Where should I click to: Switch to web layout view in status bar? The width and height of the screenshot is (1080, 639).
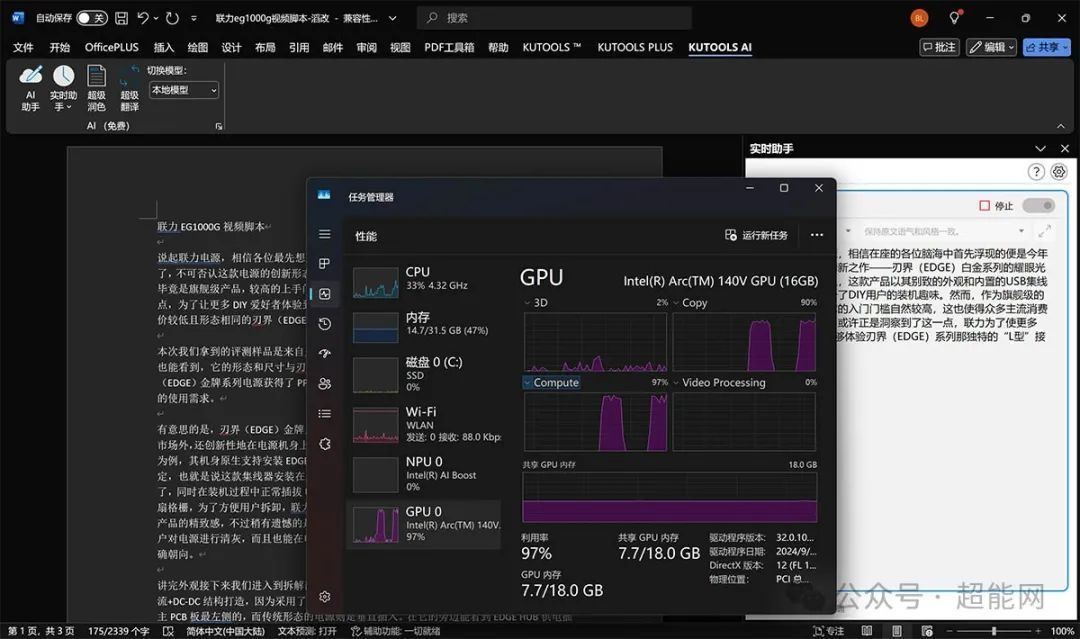pos(926,631)
